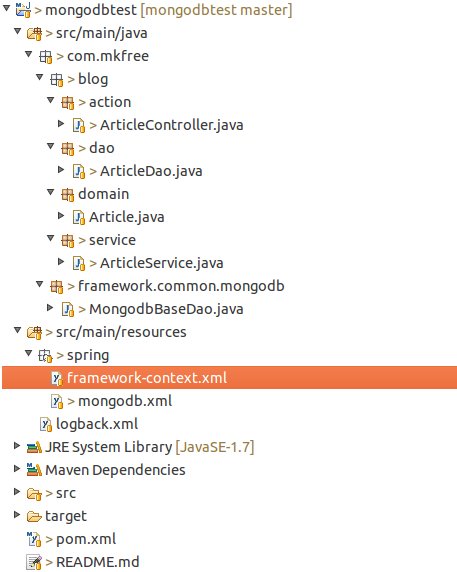The height and width of the screenshot is (572, 457).
Task: Collapse the src/main/resources node
Action: pos(18,330)
